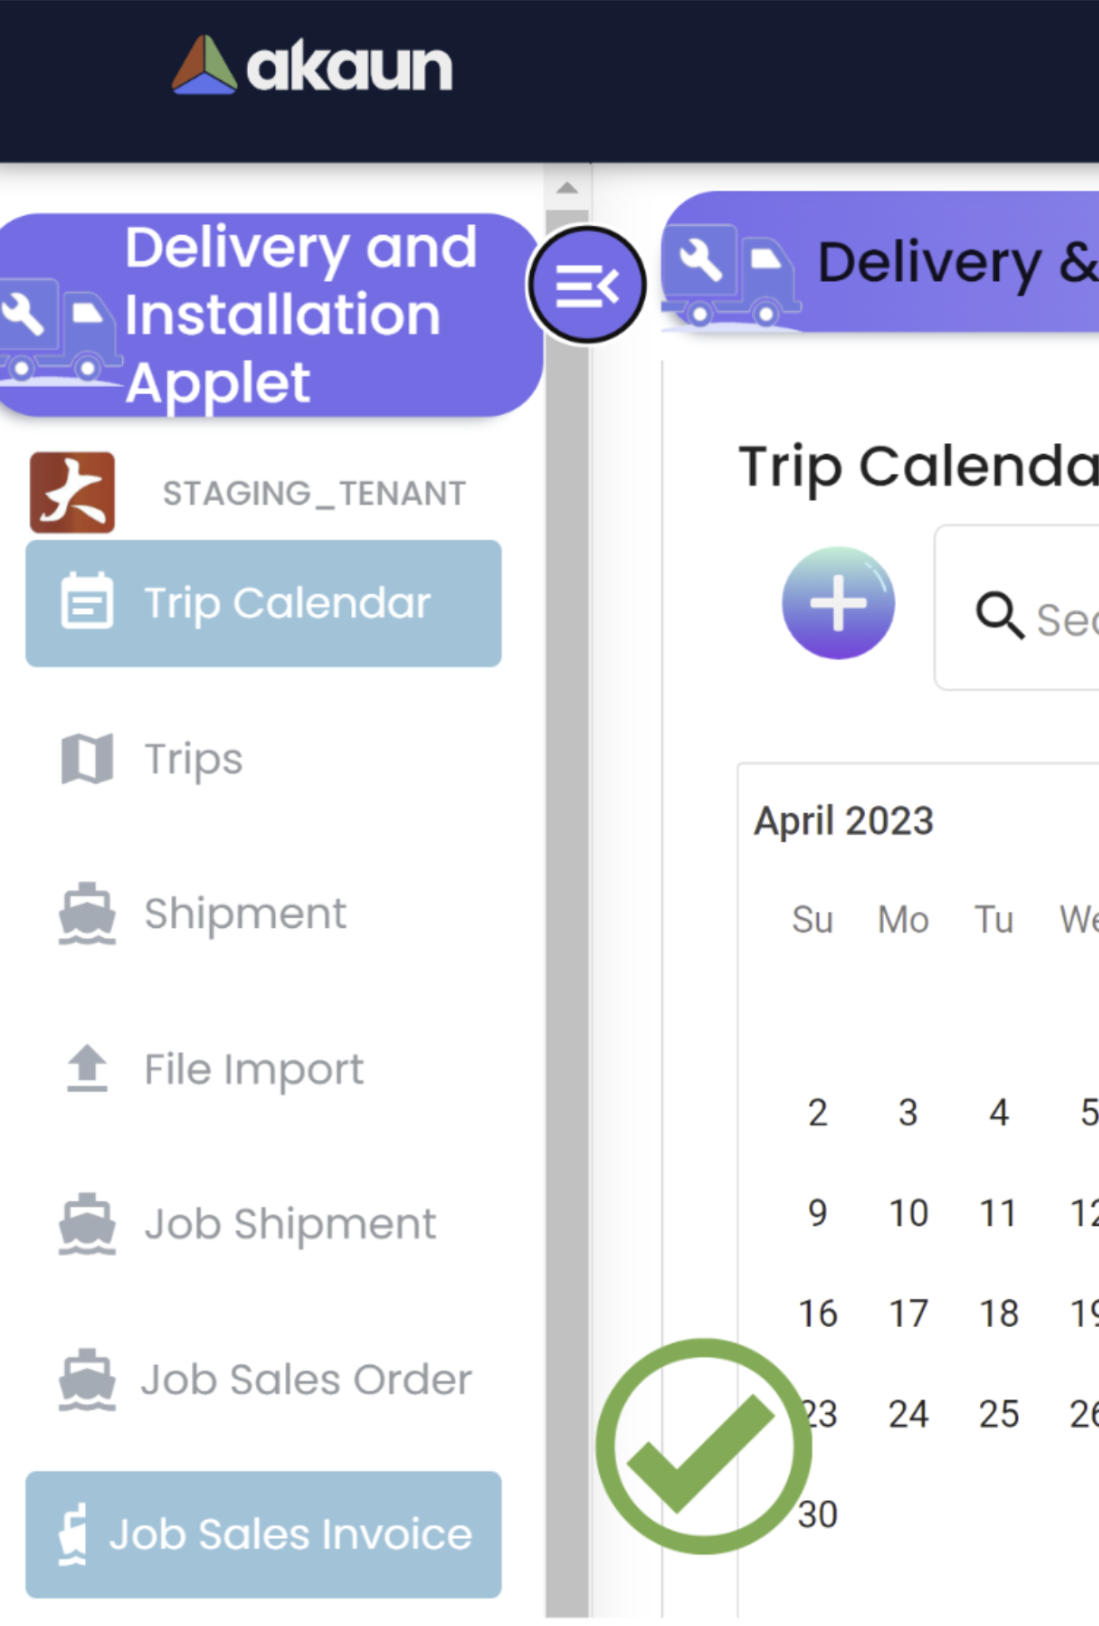Pick April 25 in the calendar
The width and height of the screenshot is (1099, 1626).
(998, 1414)
